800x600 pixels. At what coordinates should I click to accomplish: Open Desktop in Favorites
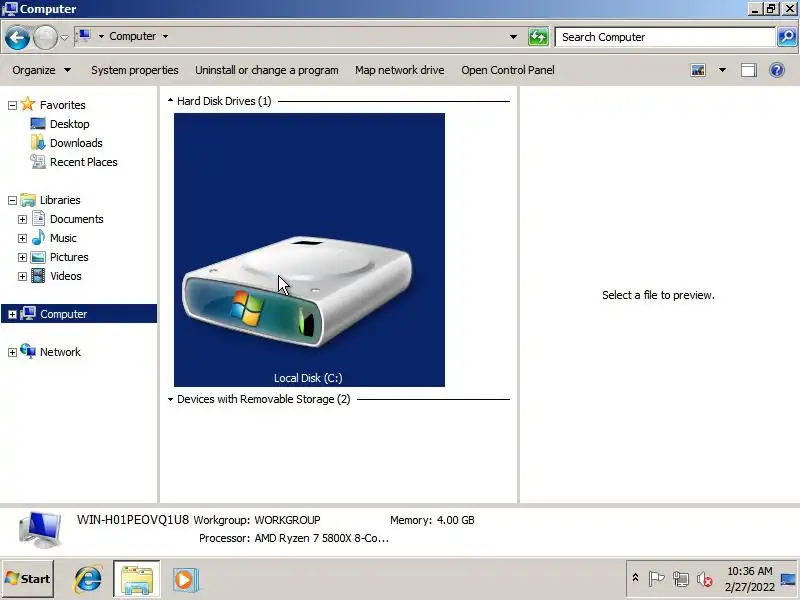tap(69, 124)
